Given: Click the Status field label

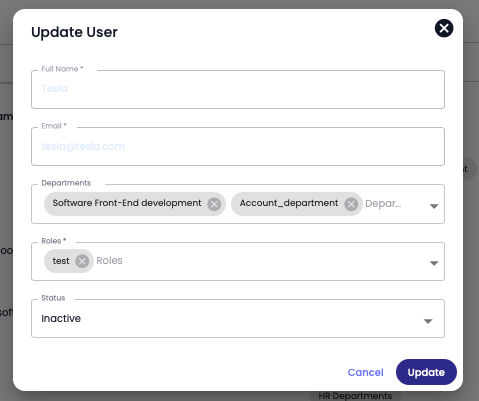Looking at the screenshot, I should pos(53,298).
